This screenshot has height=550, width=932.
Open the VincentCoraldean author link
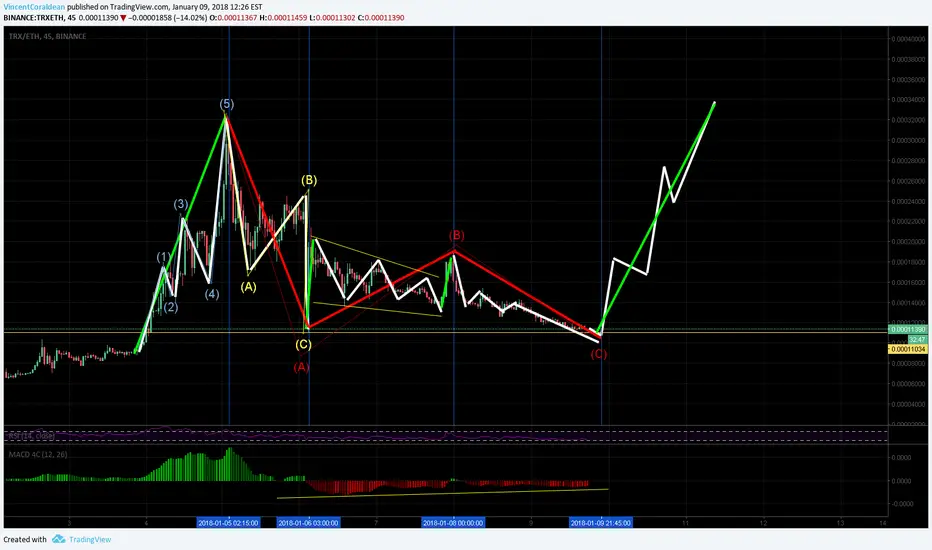pyautogui.click(x=34, y=7)
